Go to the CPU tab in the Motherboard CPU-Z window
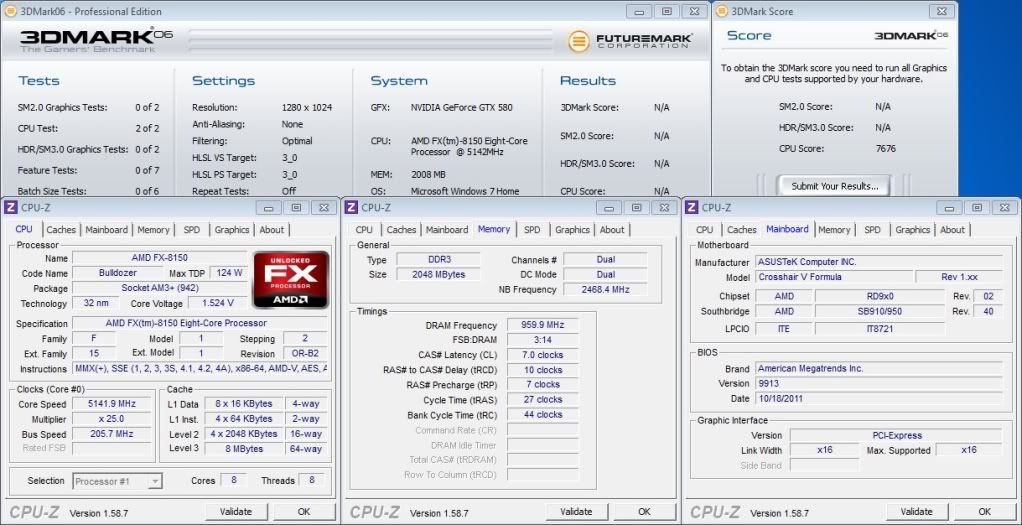 point(704,230)
